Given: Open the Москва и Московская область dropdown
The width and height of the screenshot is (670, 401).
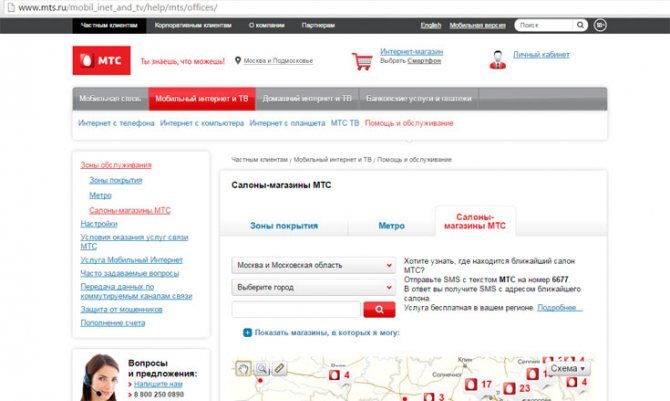Looking at the screenshot, I should pos(313,265).
